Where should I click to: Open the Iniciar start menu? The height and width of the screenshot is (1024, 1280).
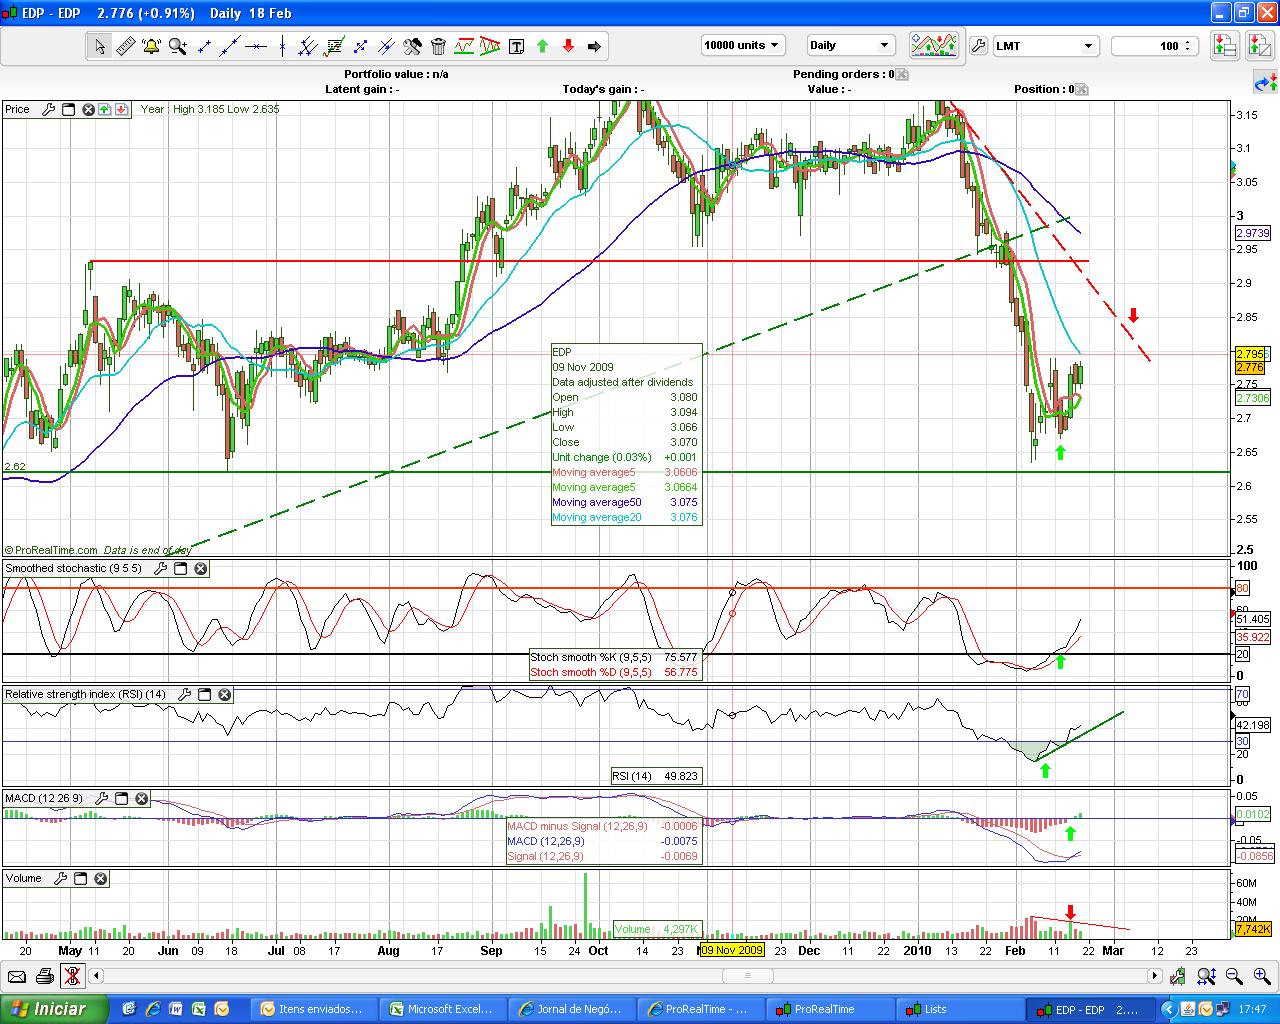pos(53,1009)
